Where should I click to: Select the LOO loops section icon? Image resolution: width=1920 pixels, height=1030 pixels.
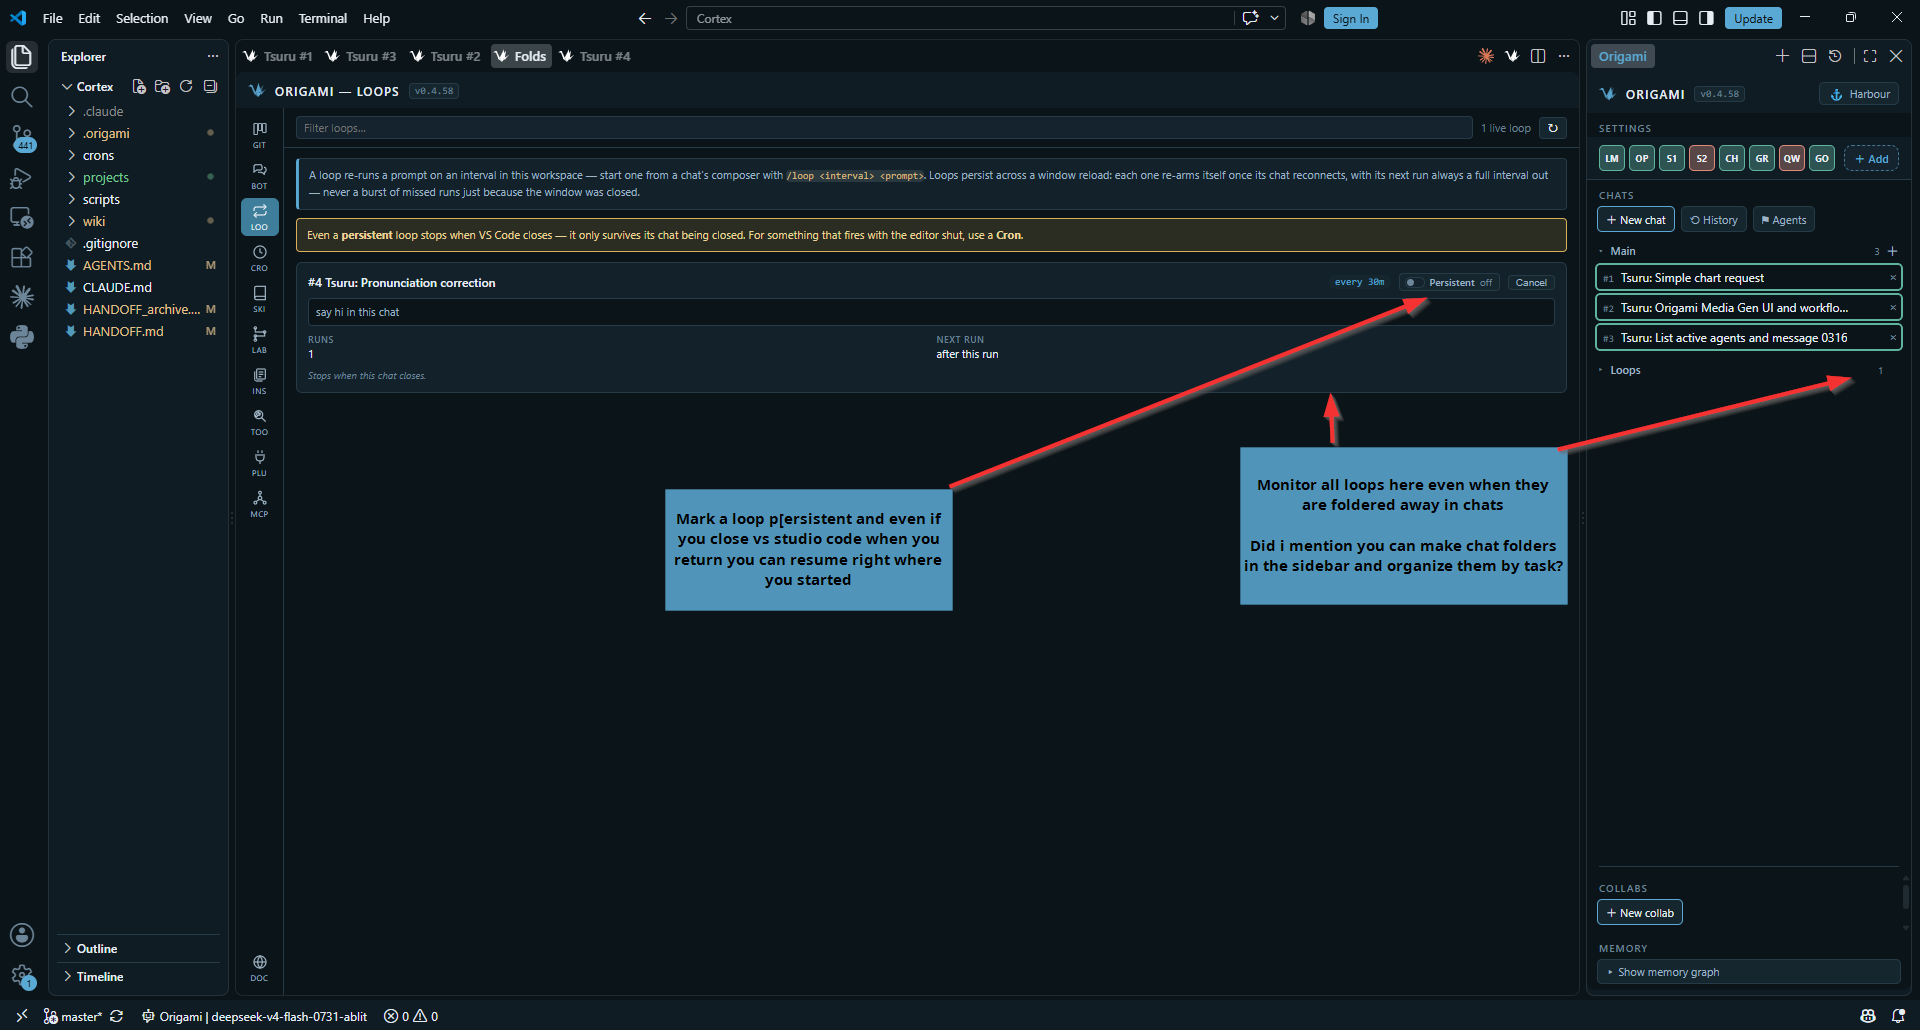[259, 217]
